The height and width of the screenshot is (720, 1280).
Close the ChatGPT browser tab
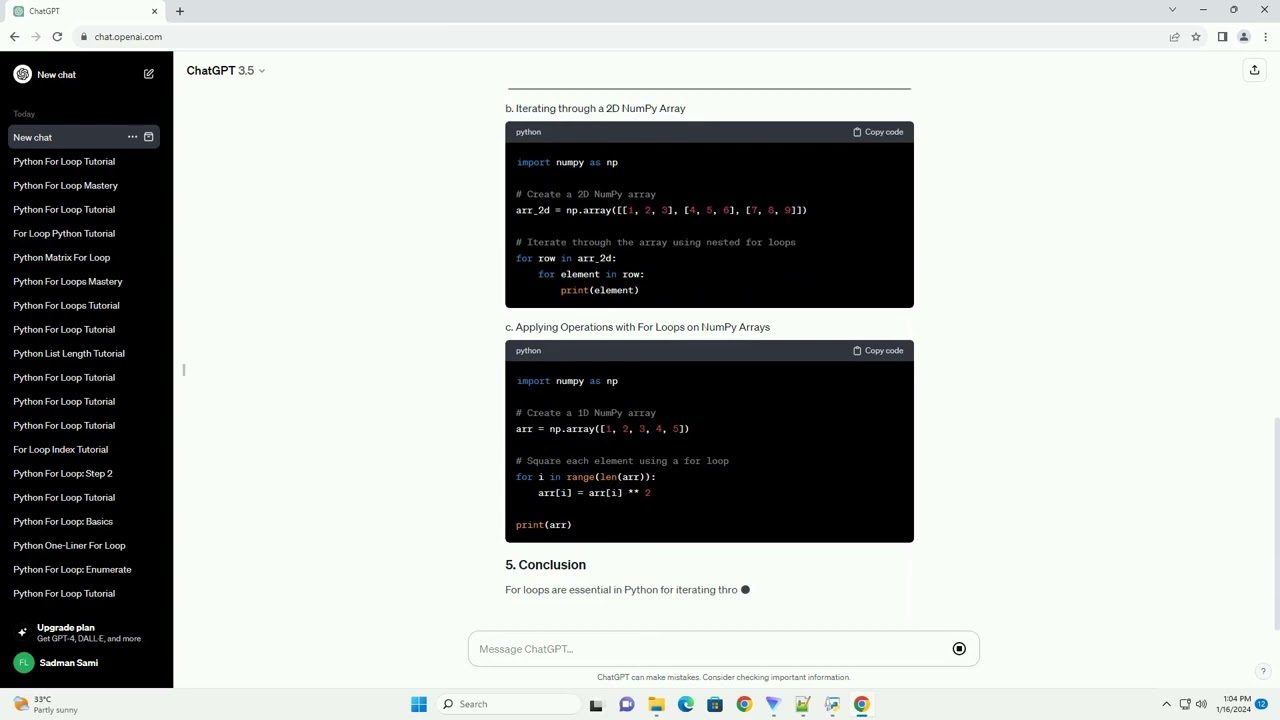(154, 11)
